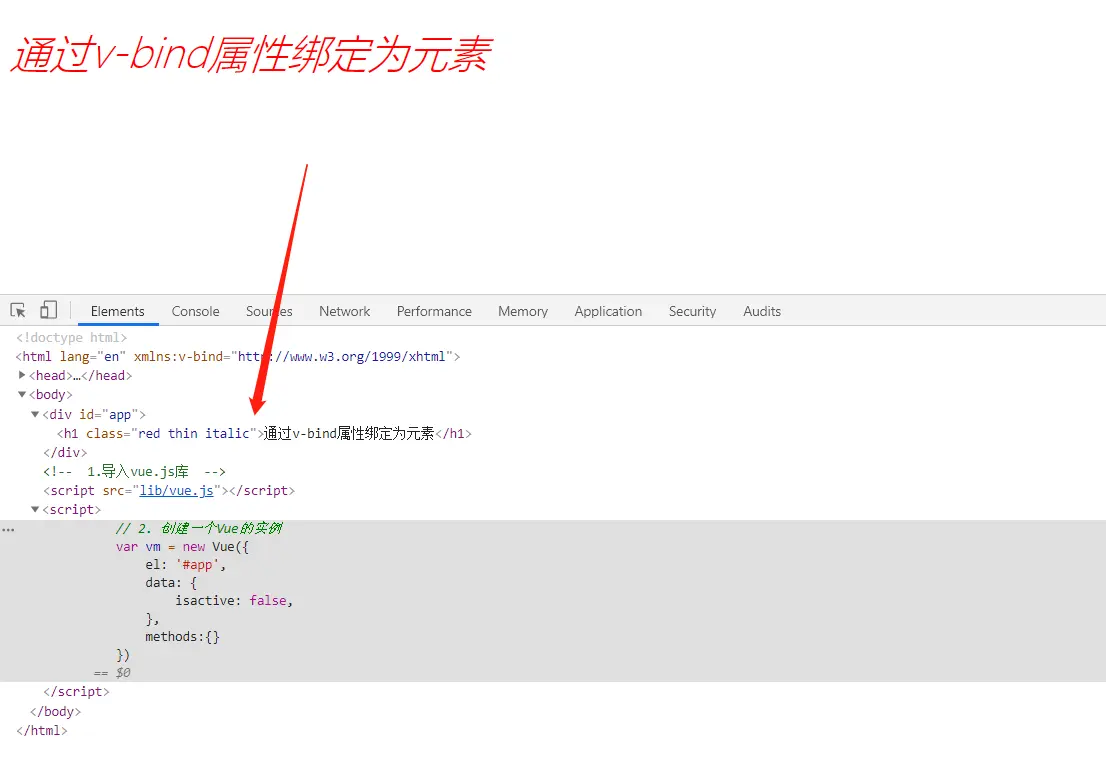The height and width of the screenshot is (766, 1106).
Task: Click the line "methods:{}"
Action: (x=183, y=636)
